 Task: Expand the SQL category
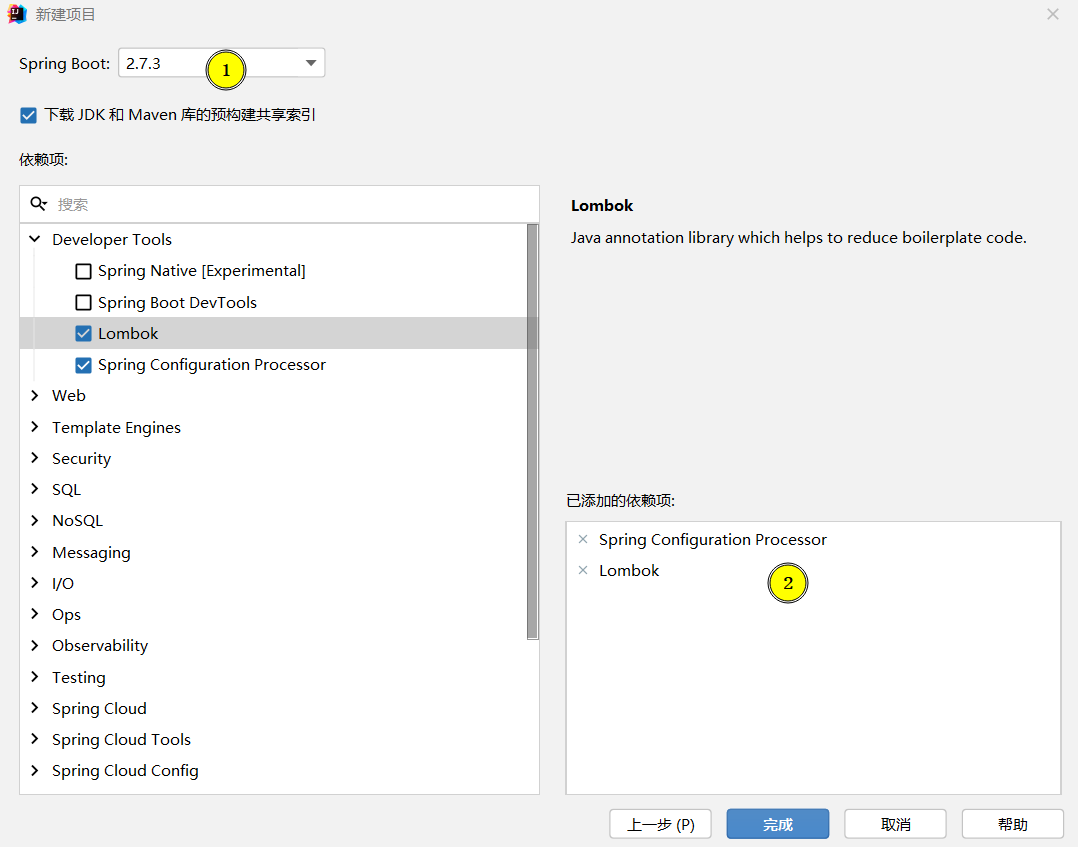tap(34, 489)
